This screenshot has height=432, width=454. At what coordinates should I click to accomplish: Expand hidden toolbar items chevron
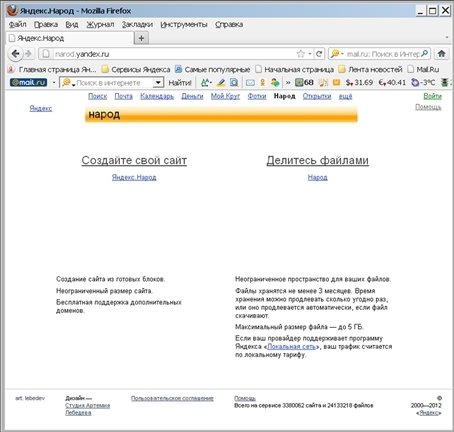point(288,82)
